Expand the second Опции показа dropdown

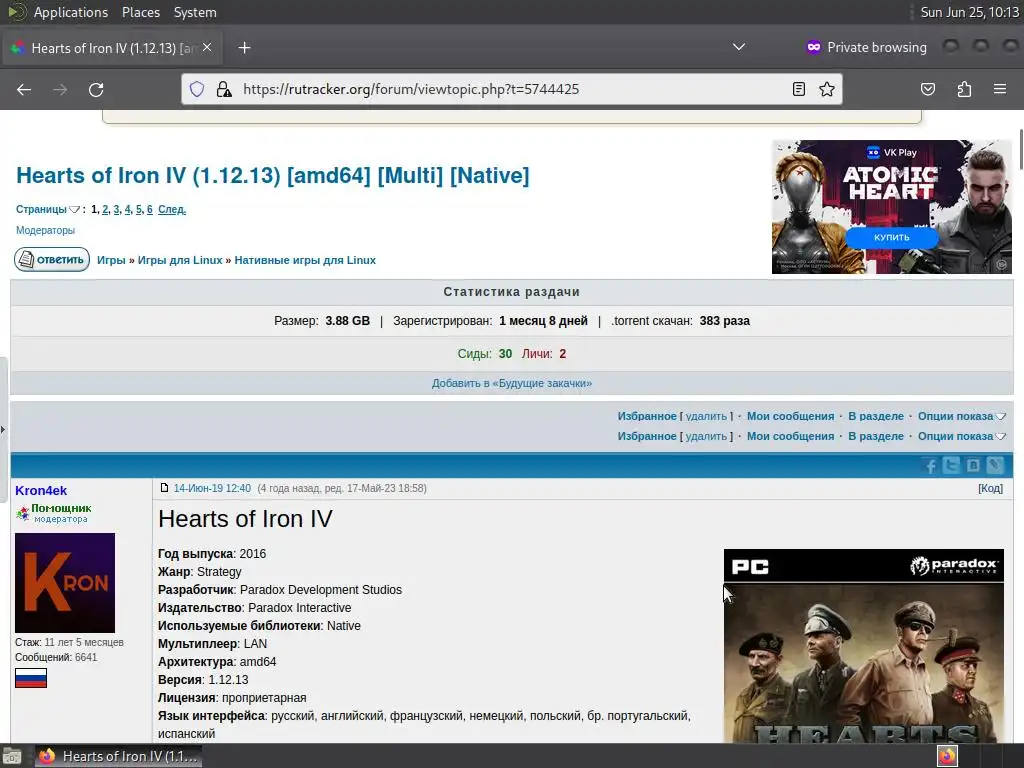(x=961, y=436)
